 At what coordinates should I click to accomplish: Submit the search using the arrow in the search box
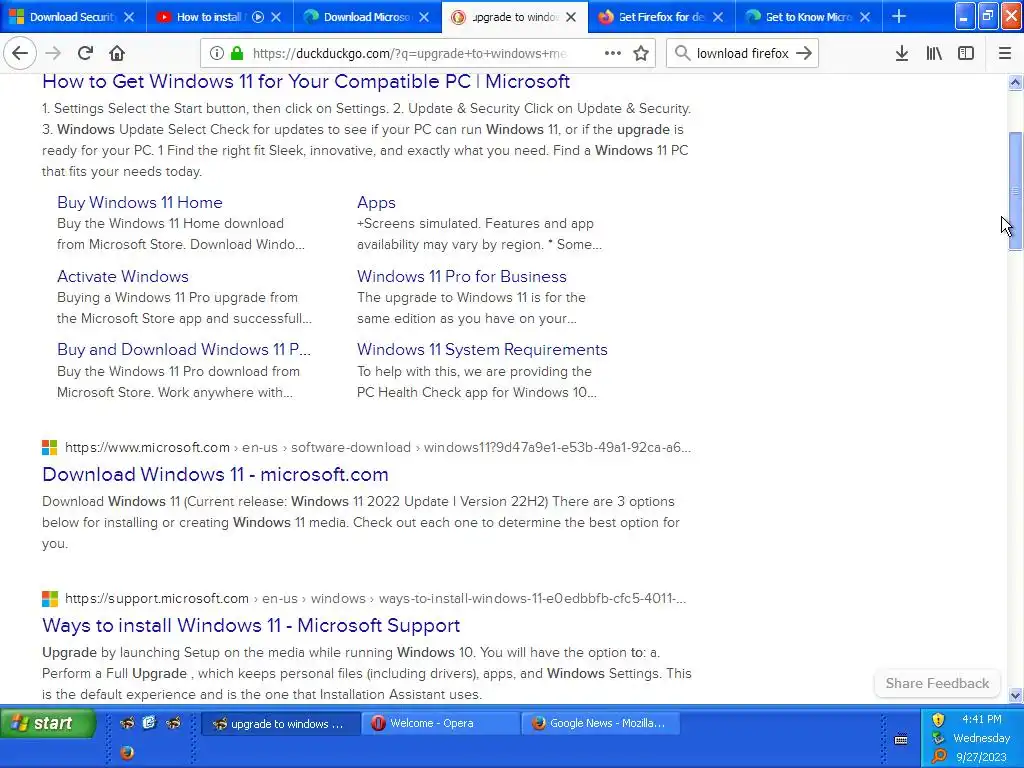pyautogui.click(x=805, y=53)
